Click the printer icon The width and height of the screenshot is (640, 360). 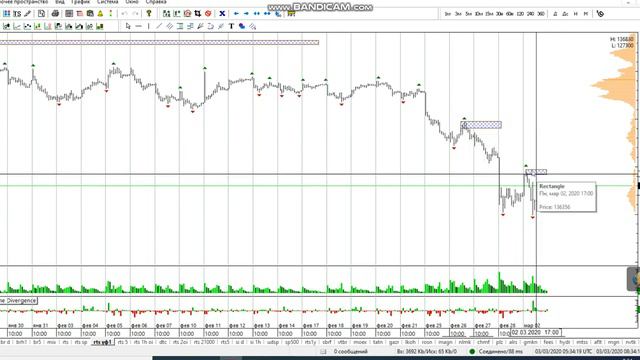[55, 13]
